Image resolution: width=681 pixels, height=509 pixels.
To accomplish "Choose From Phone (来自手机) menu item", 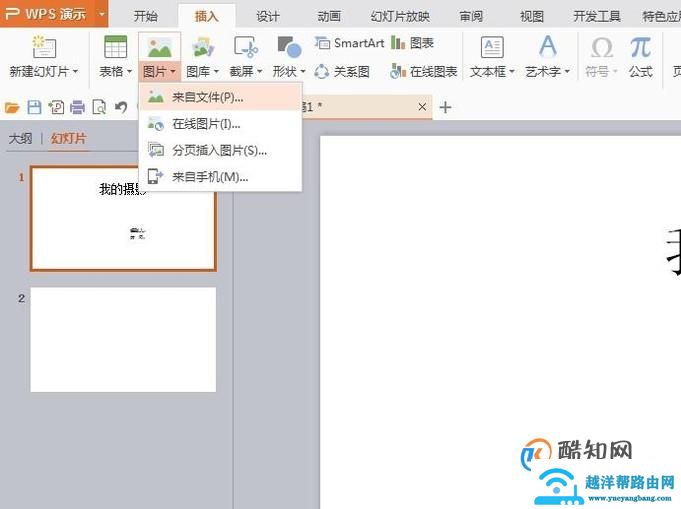I will [220, 177].
